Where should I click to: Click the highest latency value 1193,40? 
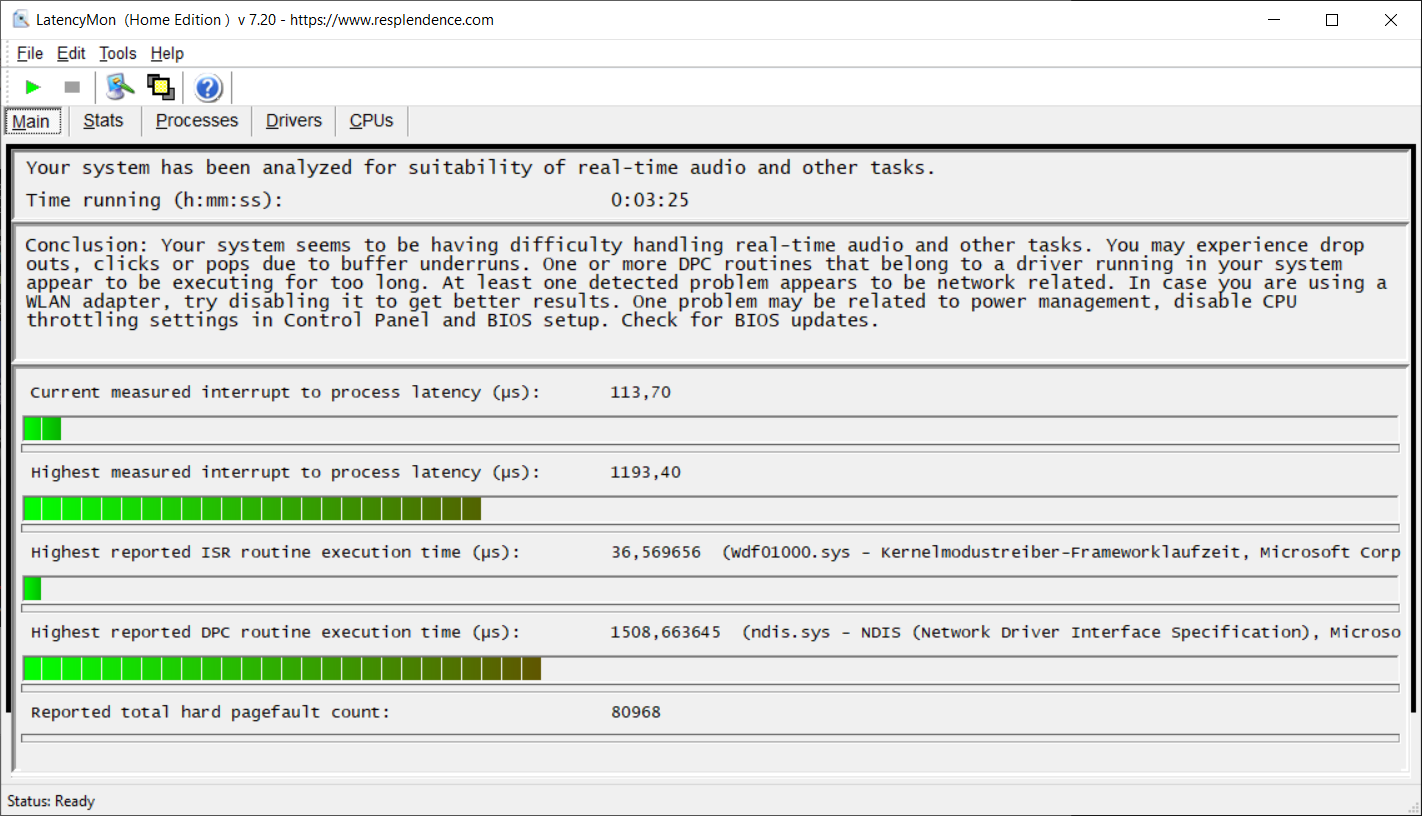pos(646,472)
